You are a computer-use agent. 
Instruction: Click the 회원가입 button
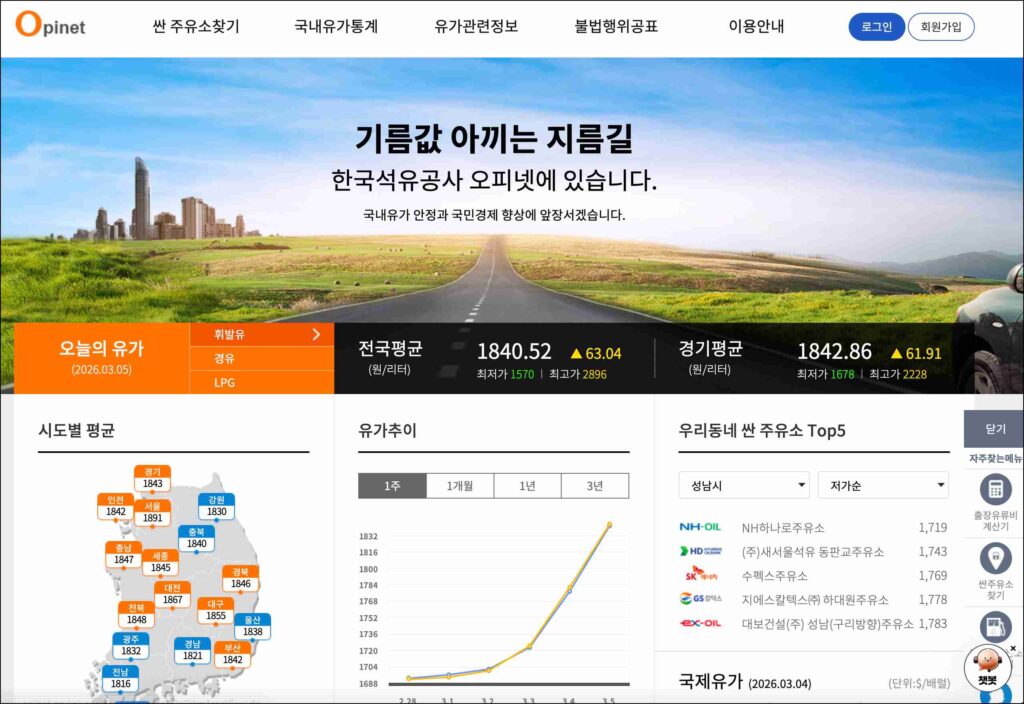point(940,27)
